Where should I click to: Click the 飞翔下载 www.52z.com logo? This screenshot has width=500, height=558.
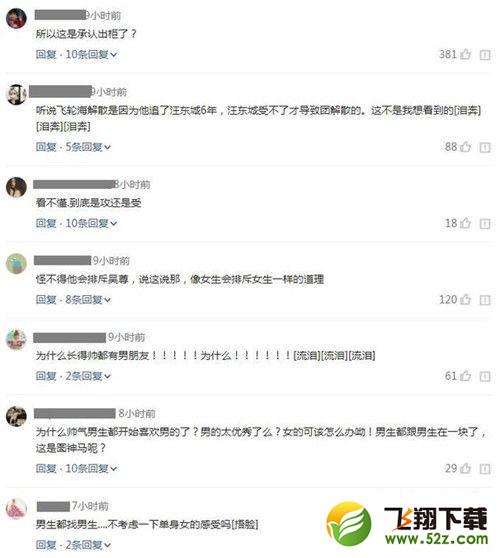click(x=408, y=523)
